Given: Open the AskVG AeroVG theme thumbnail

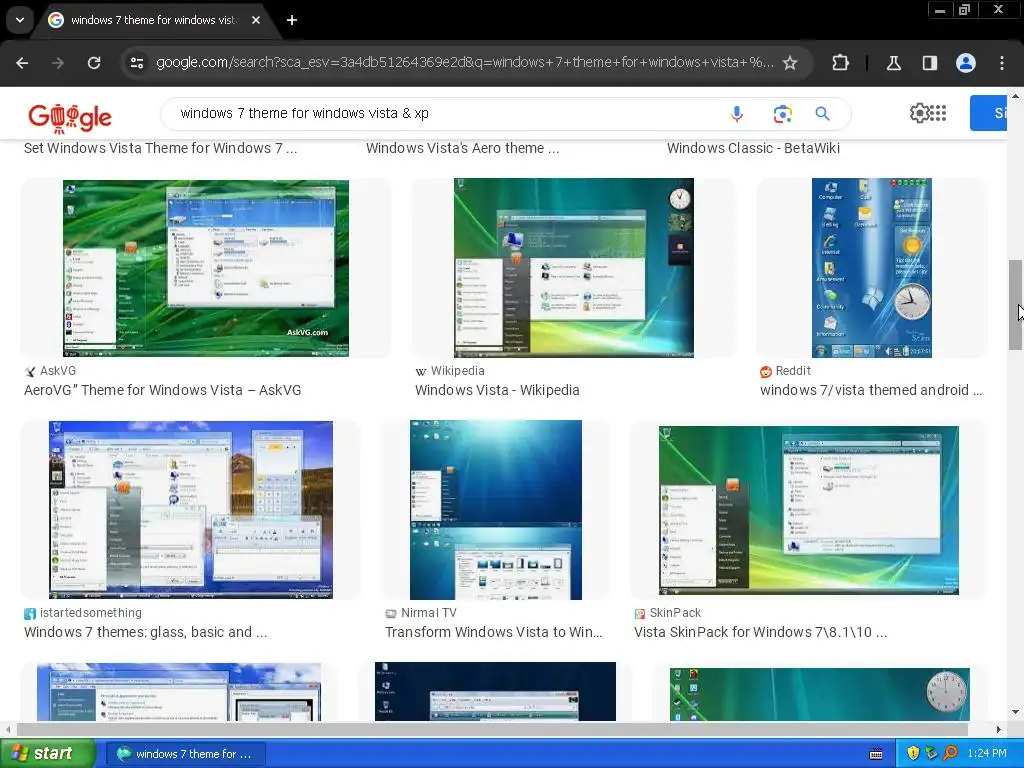Looking at the screenshot, I should (x=206, y=268).
